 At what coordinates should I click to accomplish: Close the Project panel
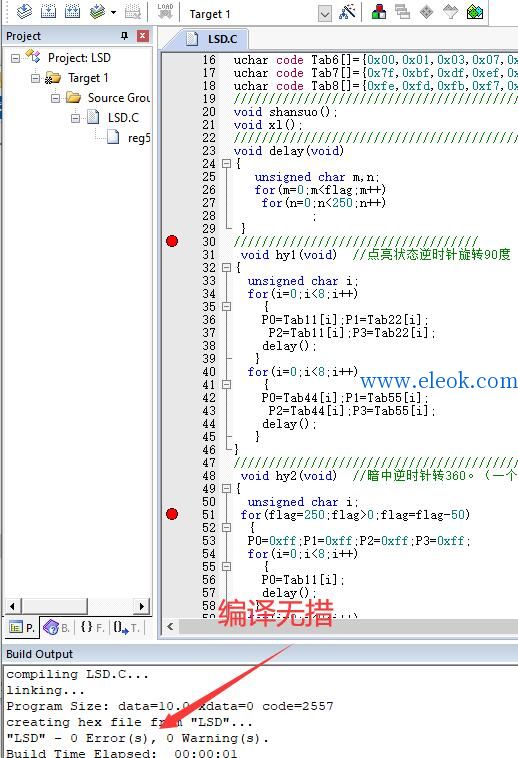pos(143,36)
